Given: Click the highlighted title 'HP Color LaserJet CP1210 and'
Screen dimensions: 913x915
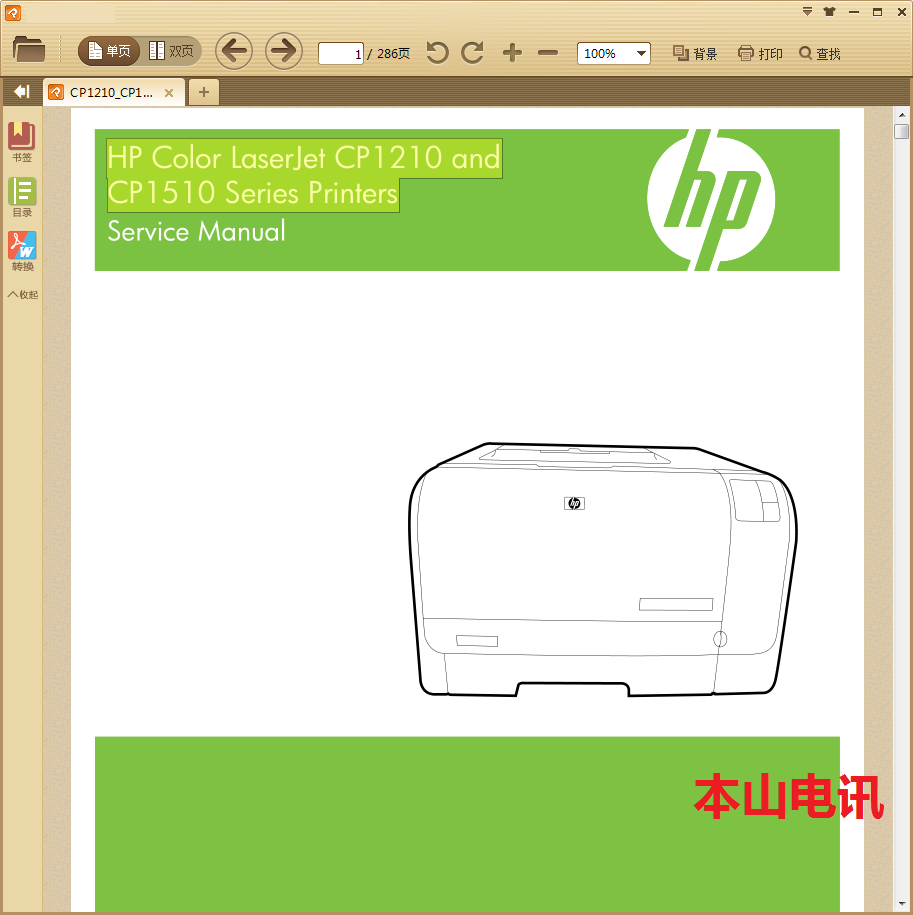Looking at the screenshot, I should click(304, 158).
